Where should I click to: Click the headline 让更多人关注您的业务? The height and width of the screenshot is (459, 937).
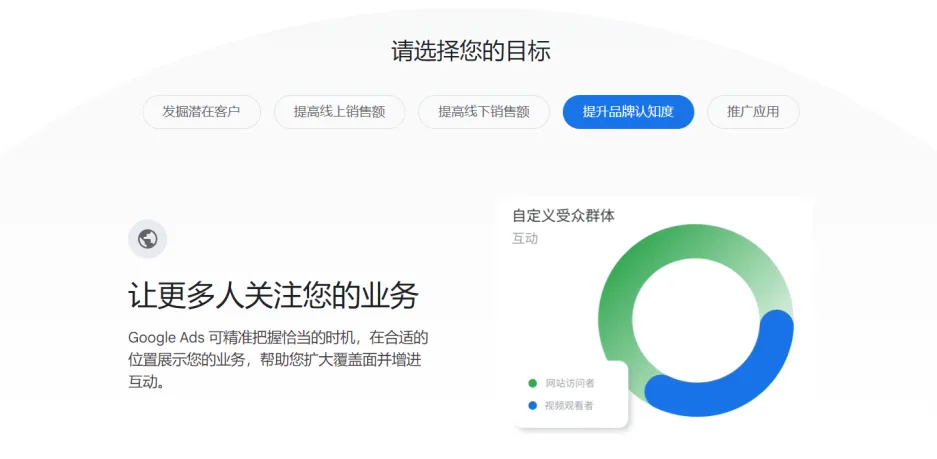click(x=273, y=296)
